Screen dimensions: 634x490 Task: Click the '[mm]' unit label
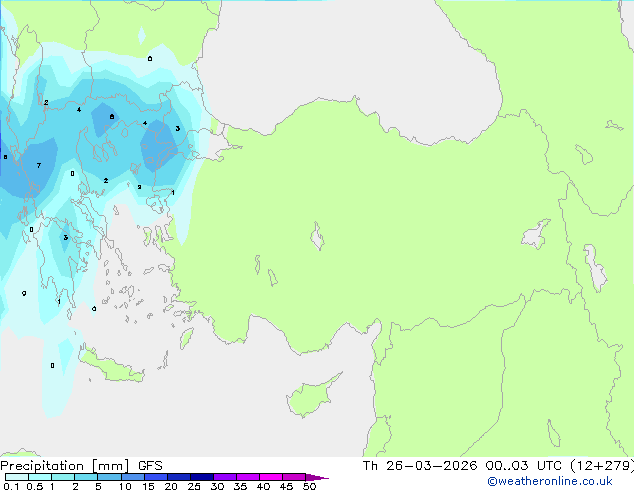pyautogui.click(x=110, y=466)
